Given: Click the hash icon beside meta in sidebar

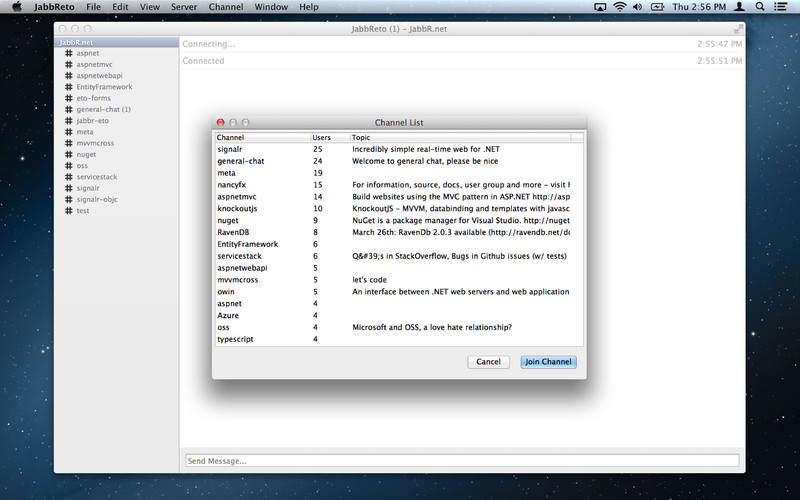Looking at the screenshot, I should (x=68, y=132).
